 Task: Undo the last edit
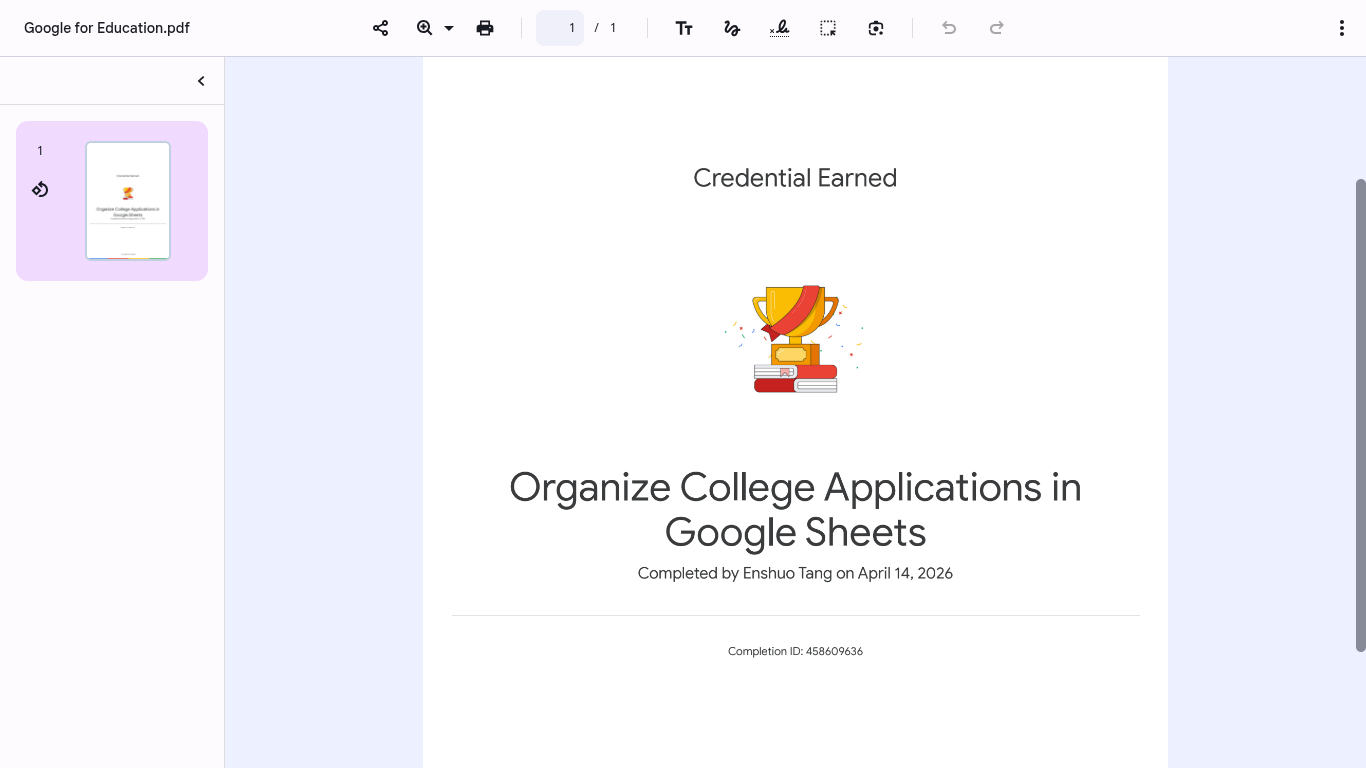(x=949, y=28)
